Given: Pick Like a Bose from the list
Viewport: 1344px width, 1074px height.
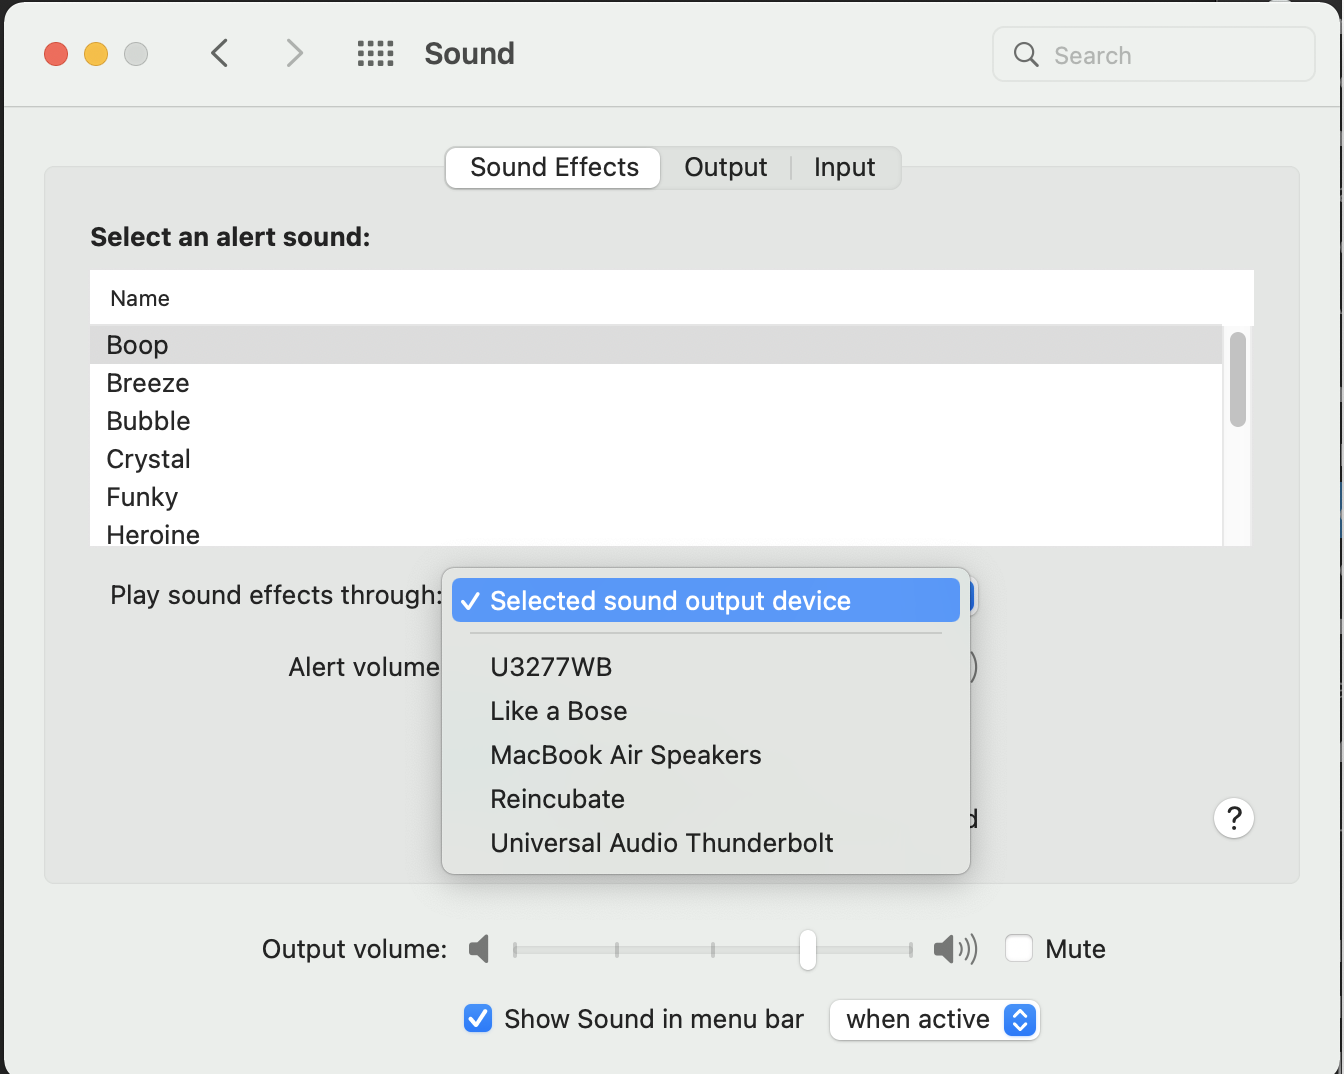Looking at the screenshot, I should point(706,711).
